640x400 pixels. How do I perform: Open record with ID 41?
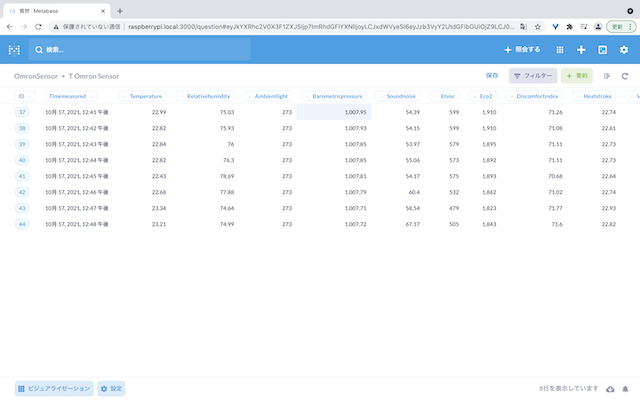(x=22, y=176)
